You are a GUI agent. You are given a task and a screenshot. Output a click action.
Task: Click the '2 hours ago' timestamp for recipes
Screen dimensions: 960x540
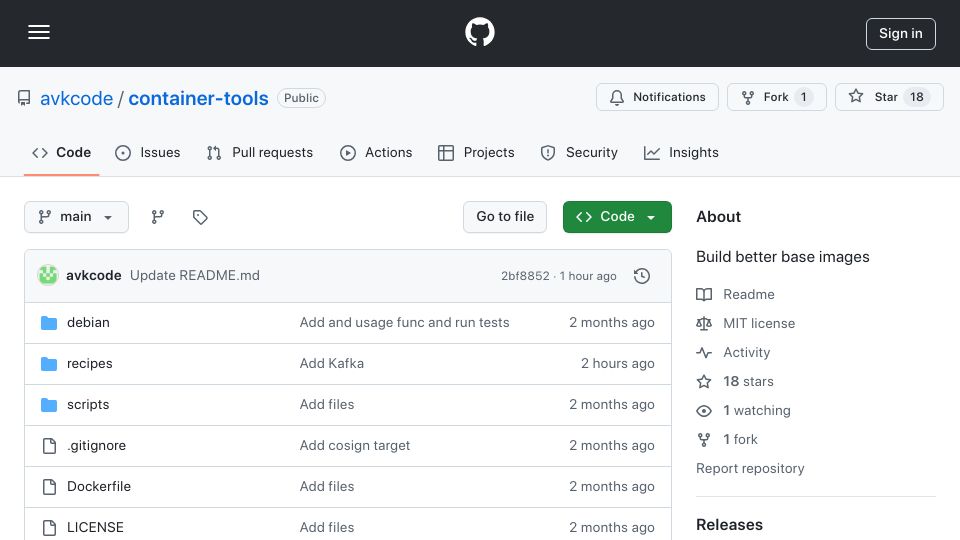point(617,364)
